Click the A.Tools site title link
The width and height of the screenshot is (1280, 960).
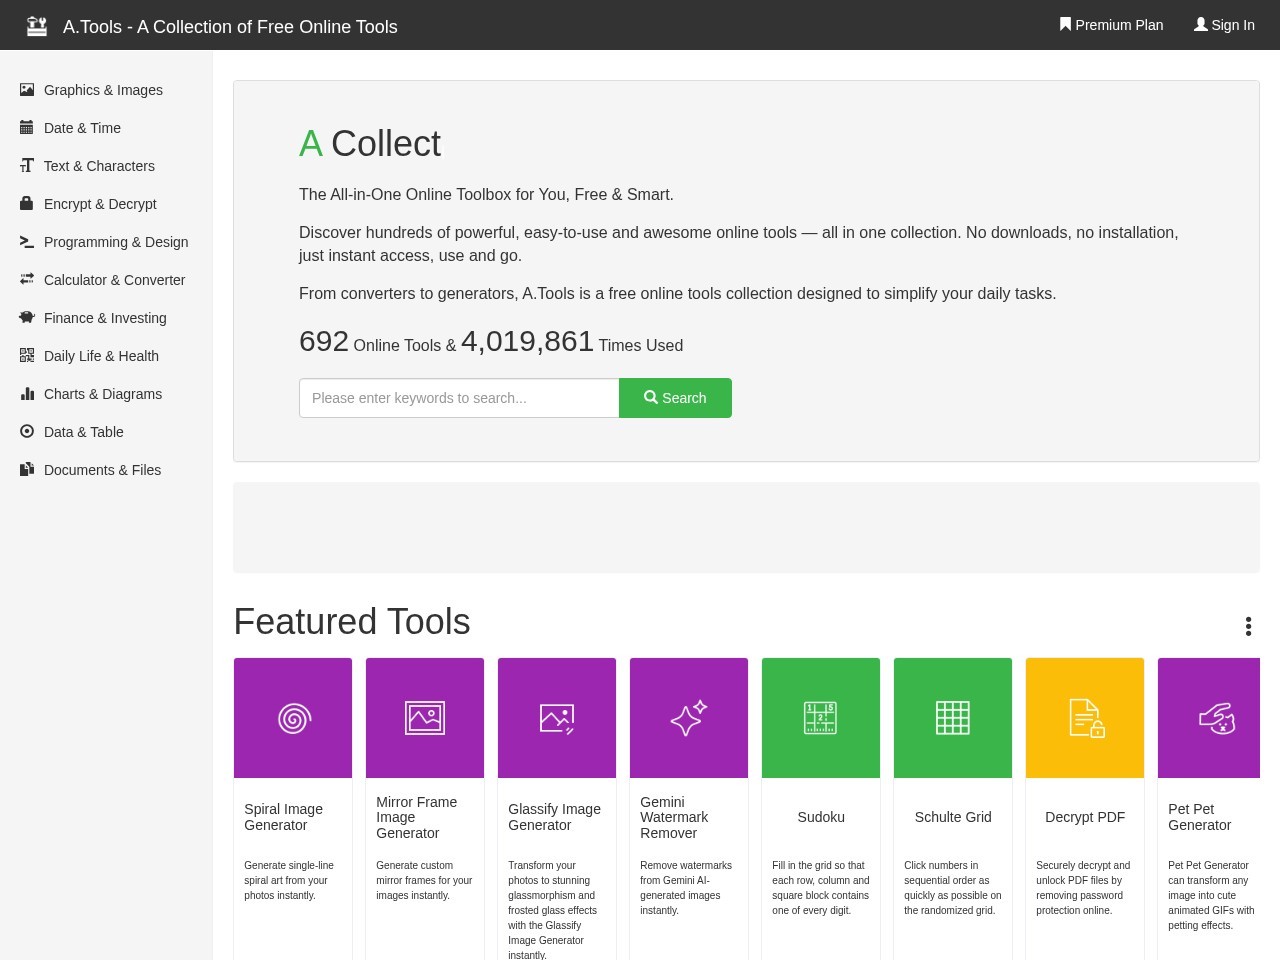point(230,27)
